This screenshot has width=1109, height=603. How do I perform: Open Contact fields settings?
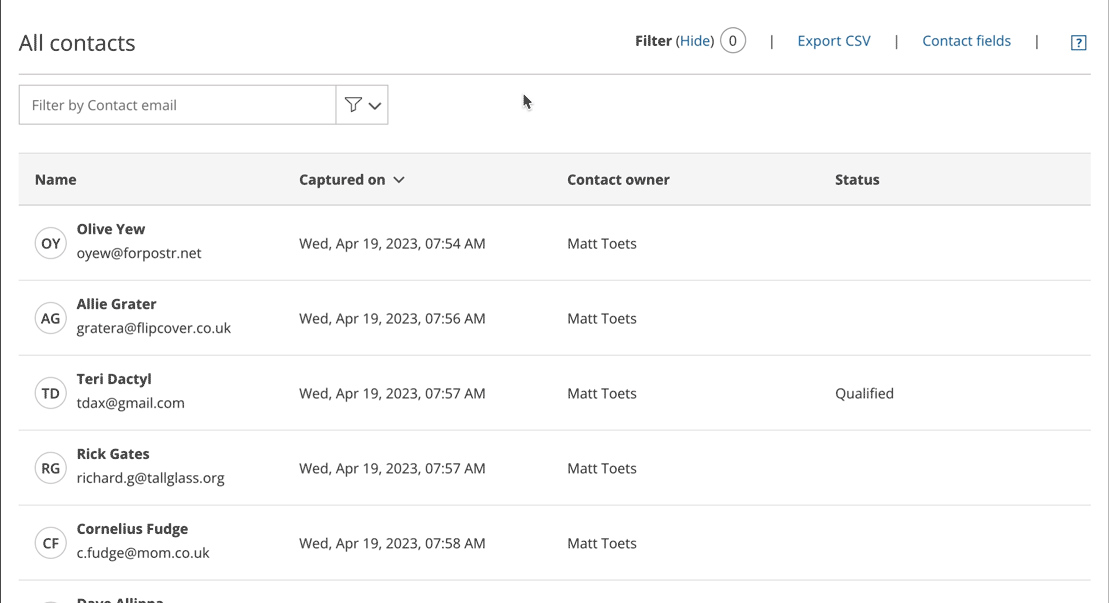[x=966, y=40]
